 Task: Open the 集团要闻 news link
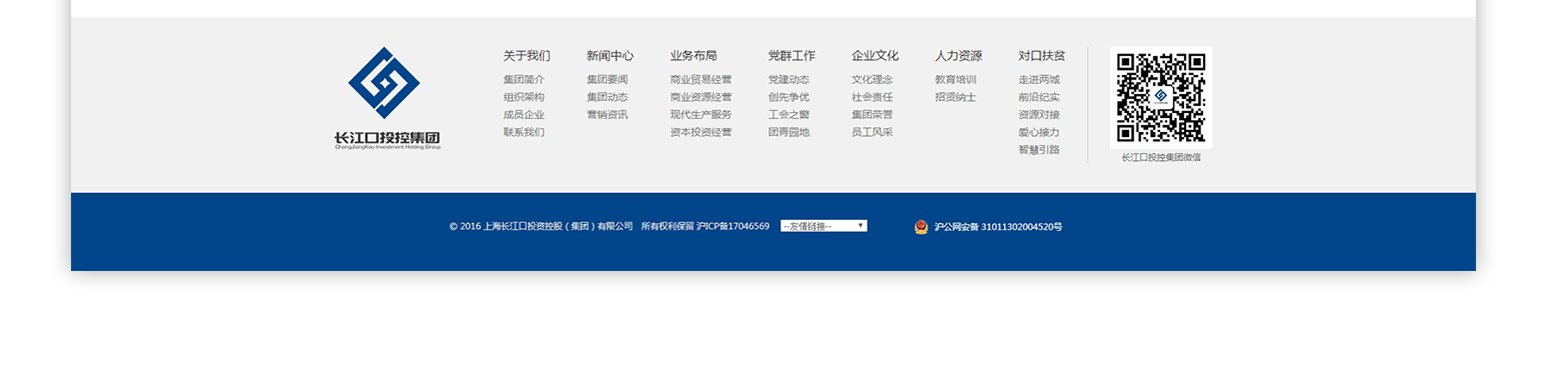coord(607,80)
